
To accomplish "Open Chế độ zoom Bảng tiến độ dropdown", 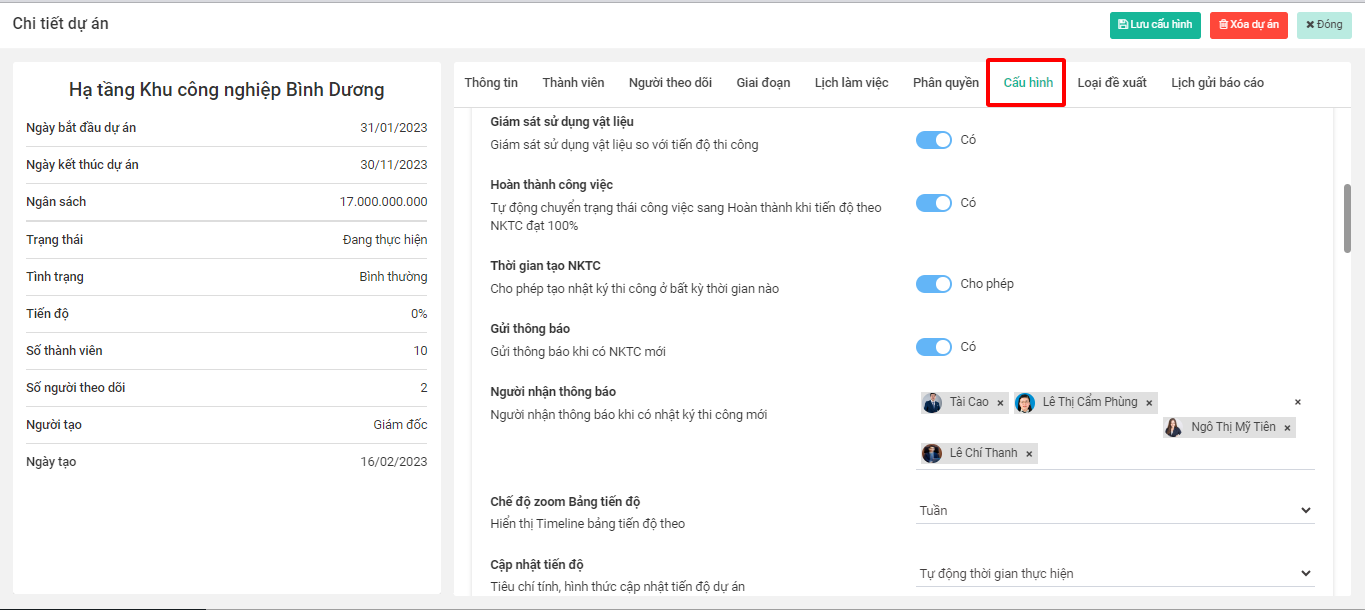I will pos(1115,511).
